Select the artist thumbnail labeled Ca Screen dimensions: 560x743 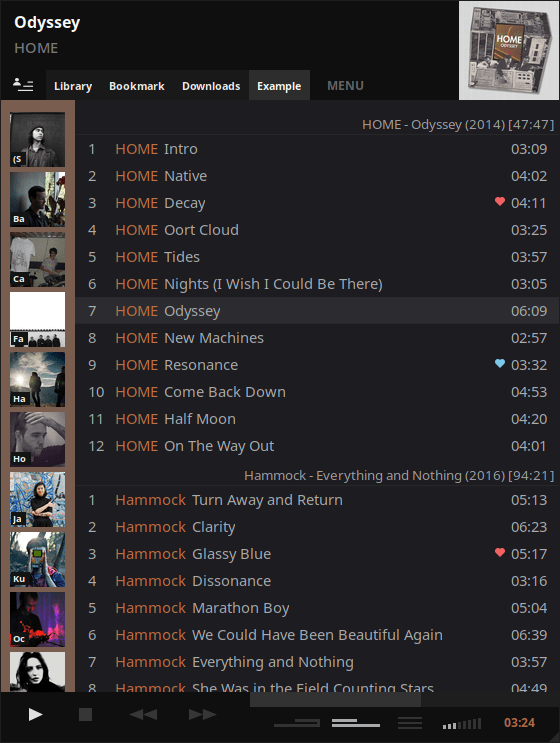point(37,259)
